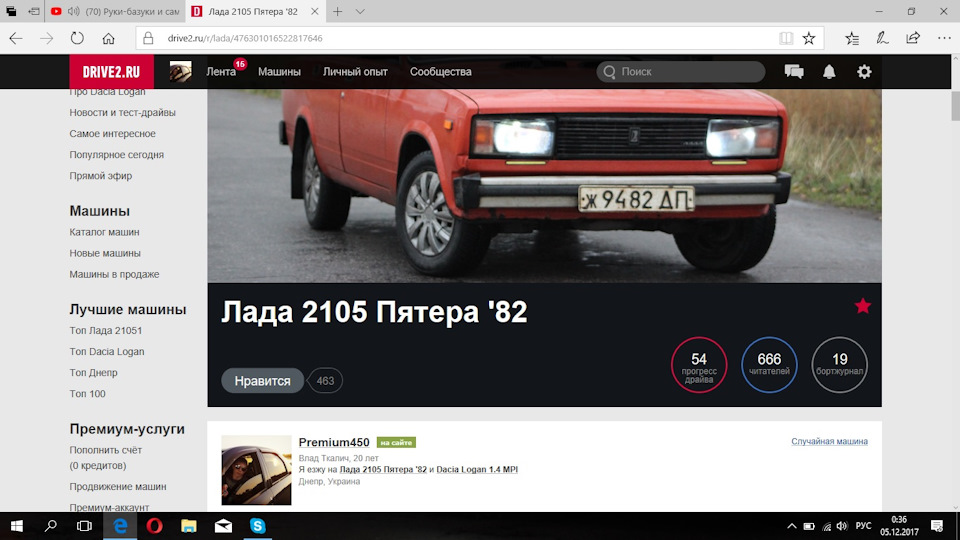The width and height of the screenshot is (960, 540).
Task: Open Каталог машин in sidebar
Action: pos(104,232)
